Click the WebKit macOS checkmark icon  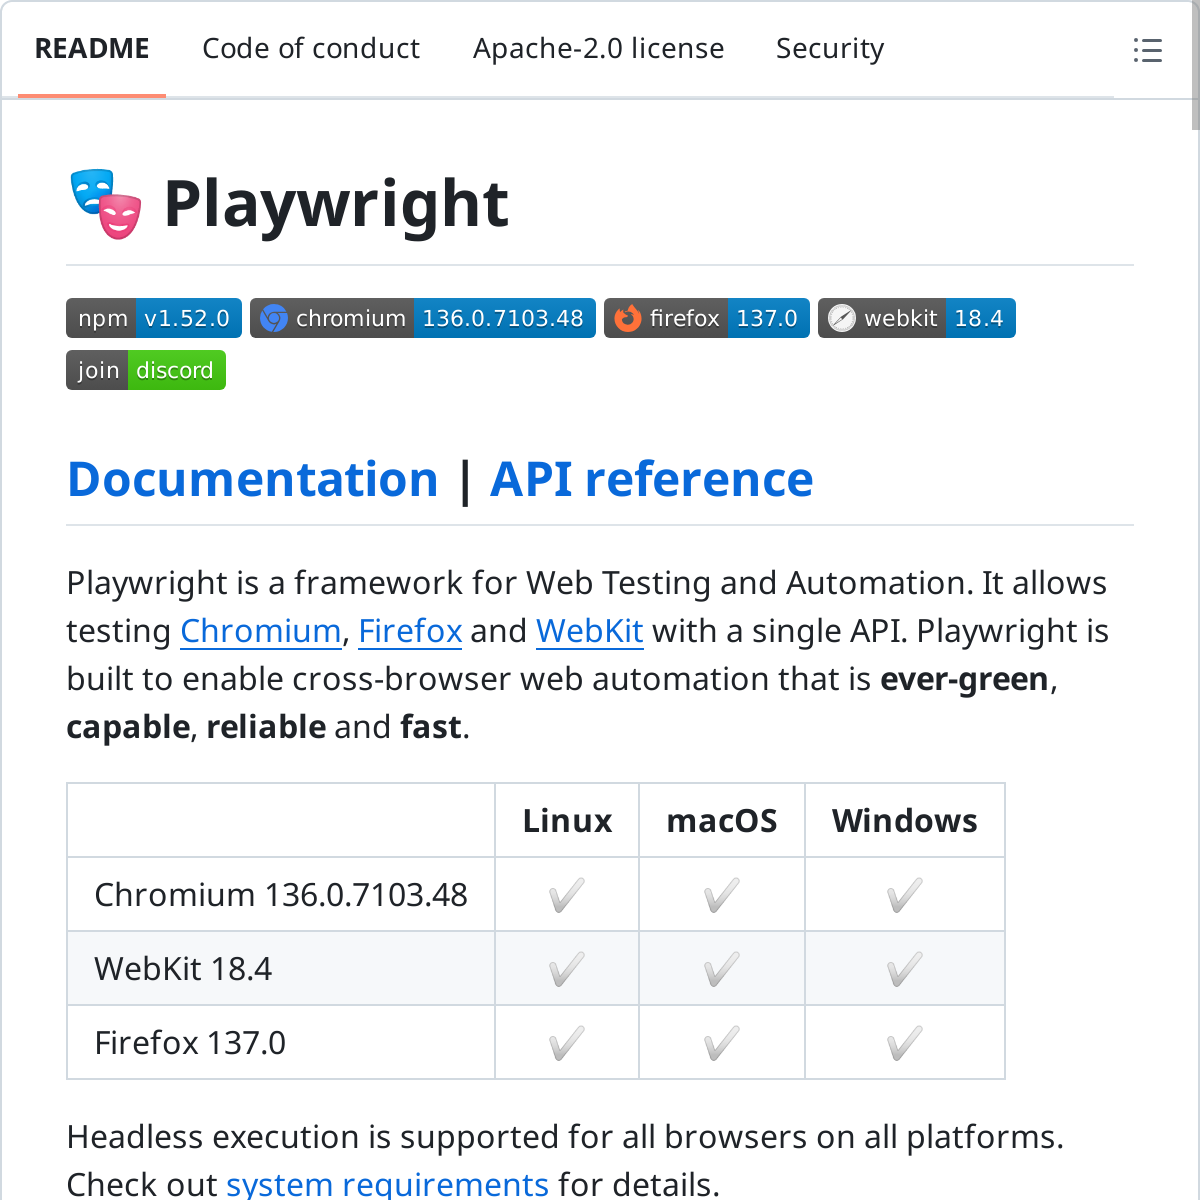(721, 969)
